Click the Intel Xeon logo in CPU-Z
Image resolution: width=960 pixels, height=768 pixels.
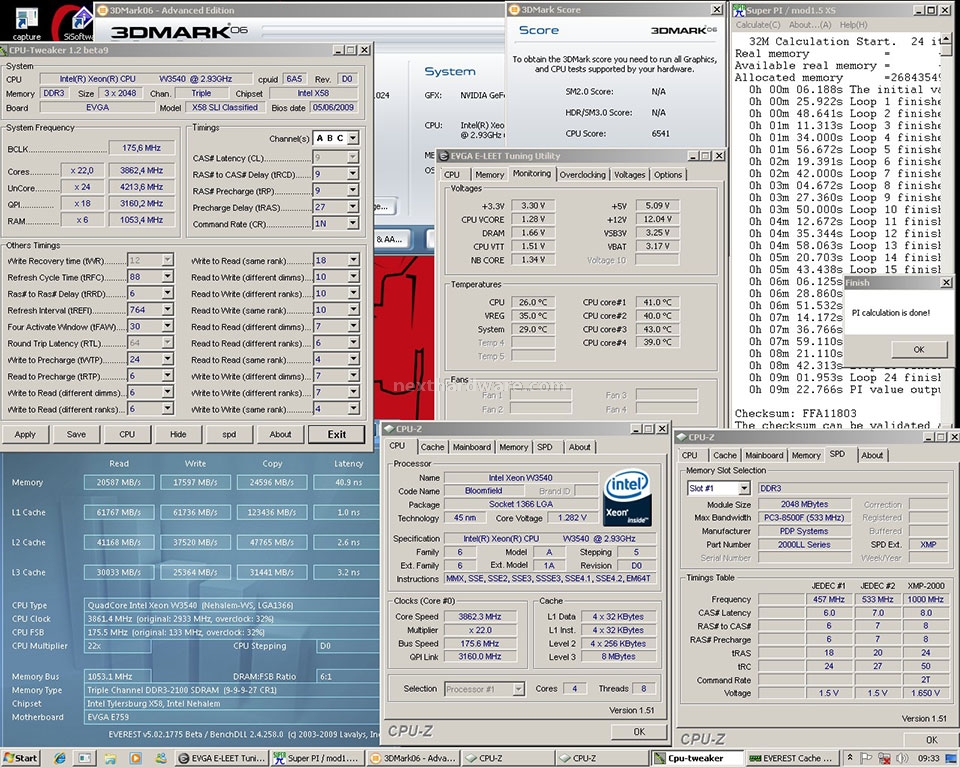pyautogui.click(x=627, y=499)
